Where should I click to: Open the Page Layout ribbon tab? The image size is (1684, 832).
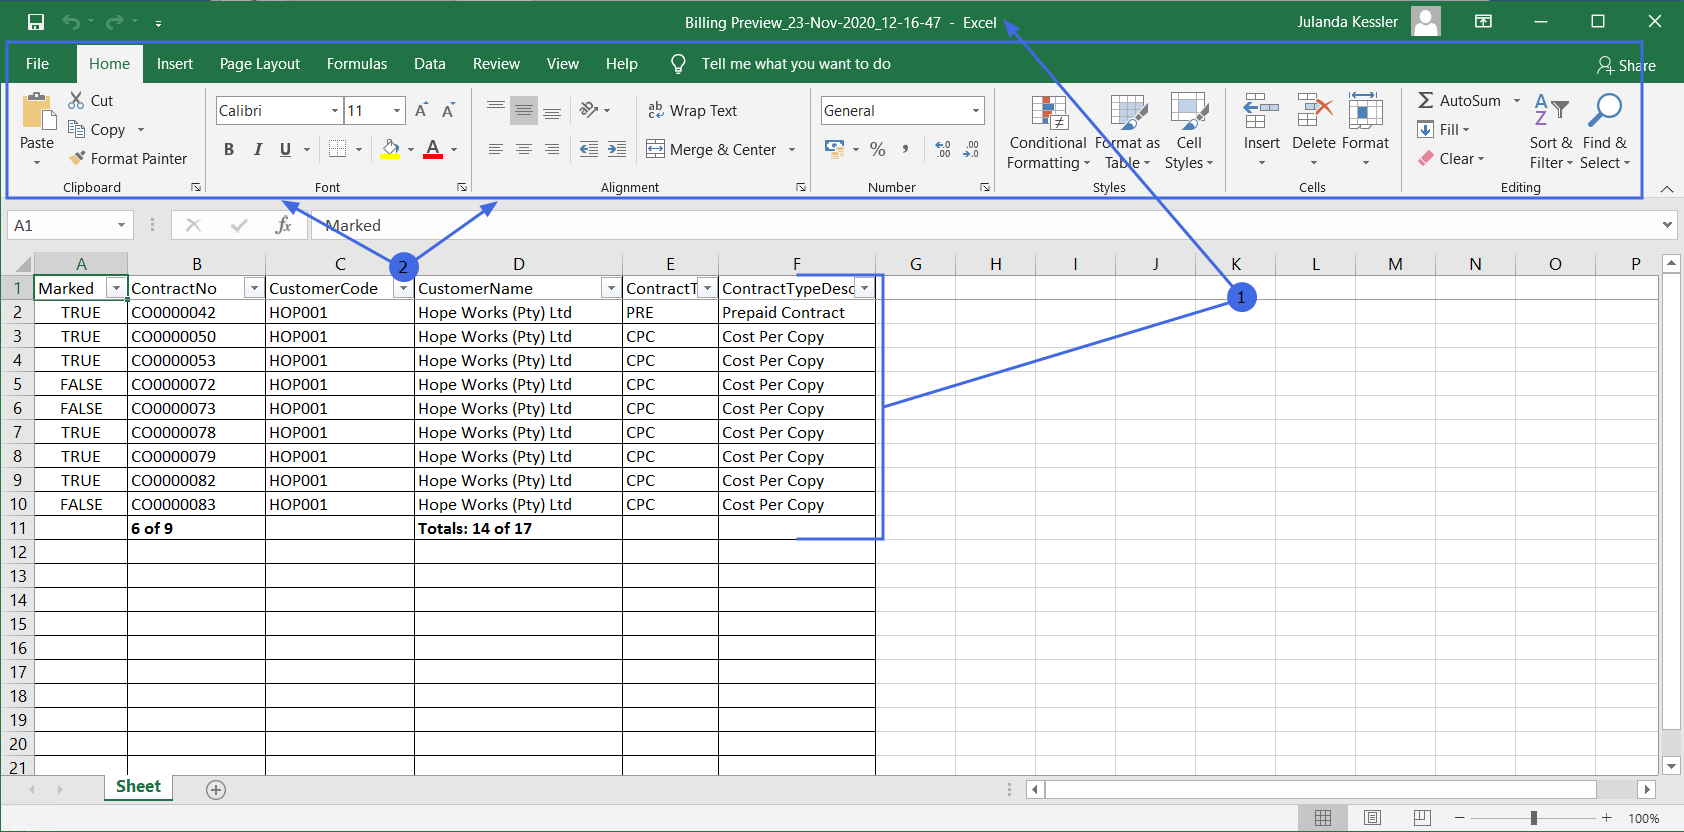click(259, 64)
